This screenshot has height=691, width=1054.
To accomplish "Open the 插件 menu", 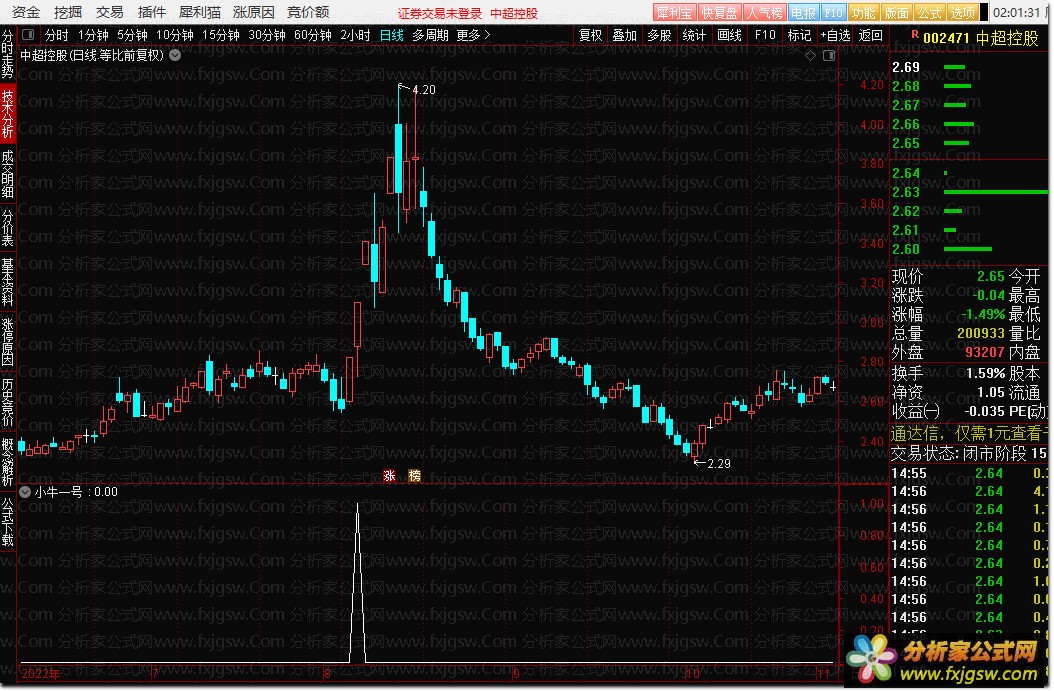I will [x=151, y=12].
